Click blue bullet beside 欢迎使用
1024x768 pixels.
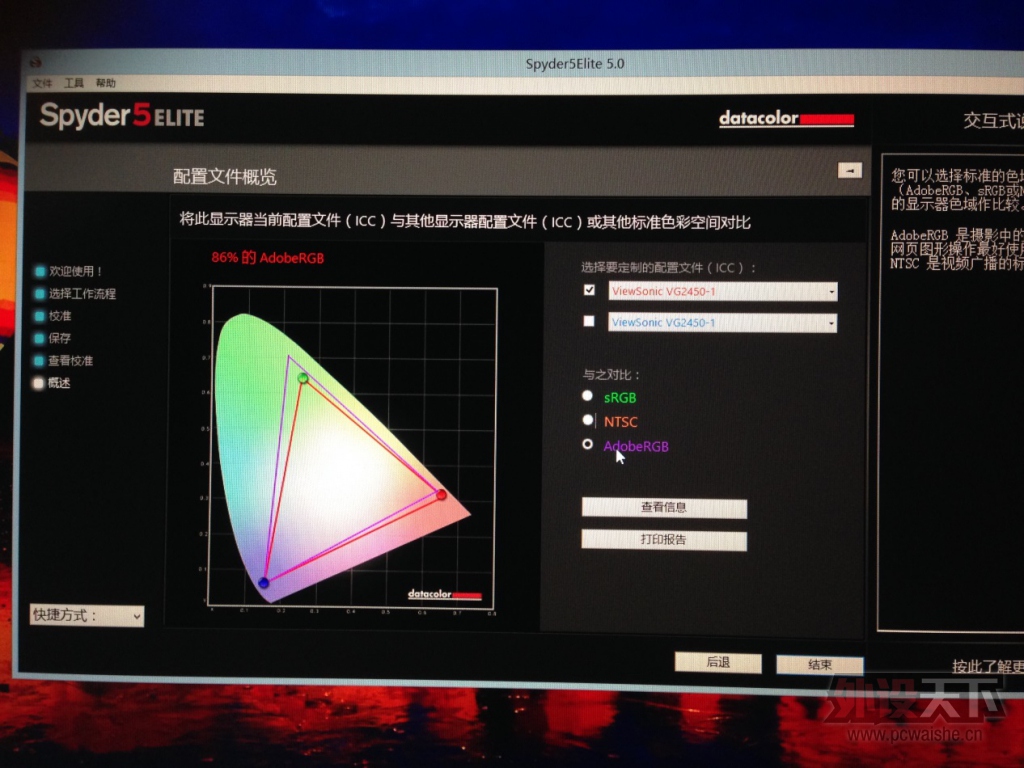(x=40, y=271)
